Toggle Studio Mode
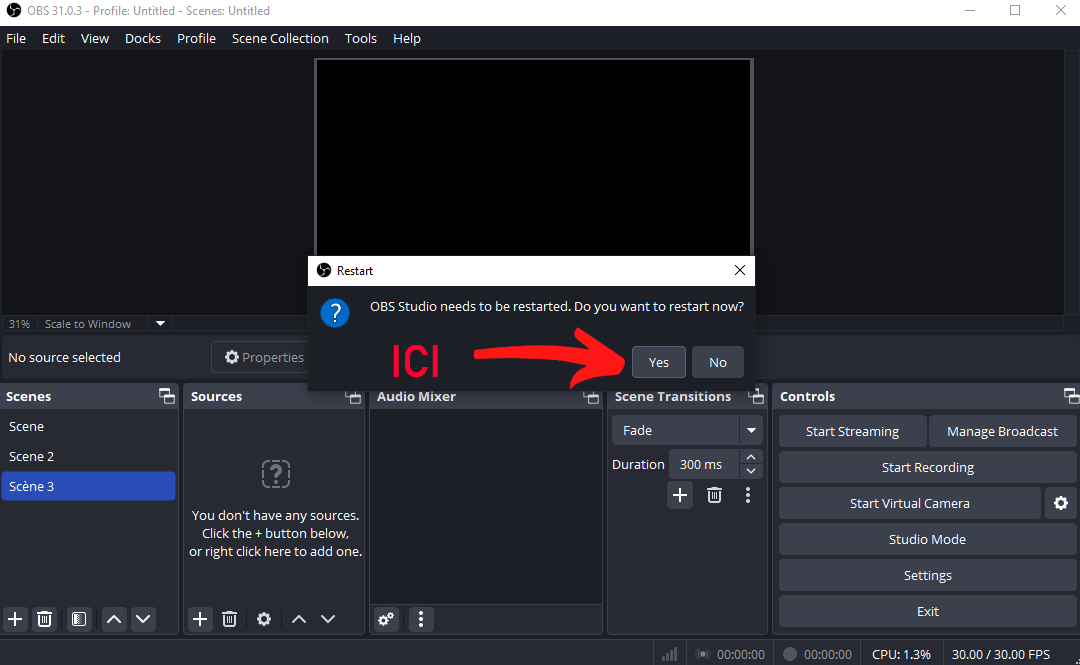Viewport: 1080px width, 665px height. (x=927, y=539)
